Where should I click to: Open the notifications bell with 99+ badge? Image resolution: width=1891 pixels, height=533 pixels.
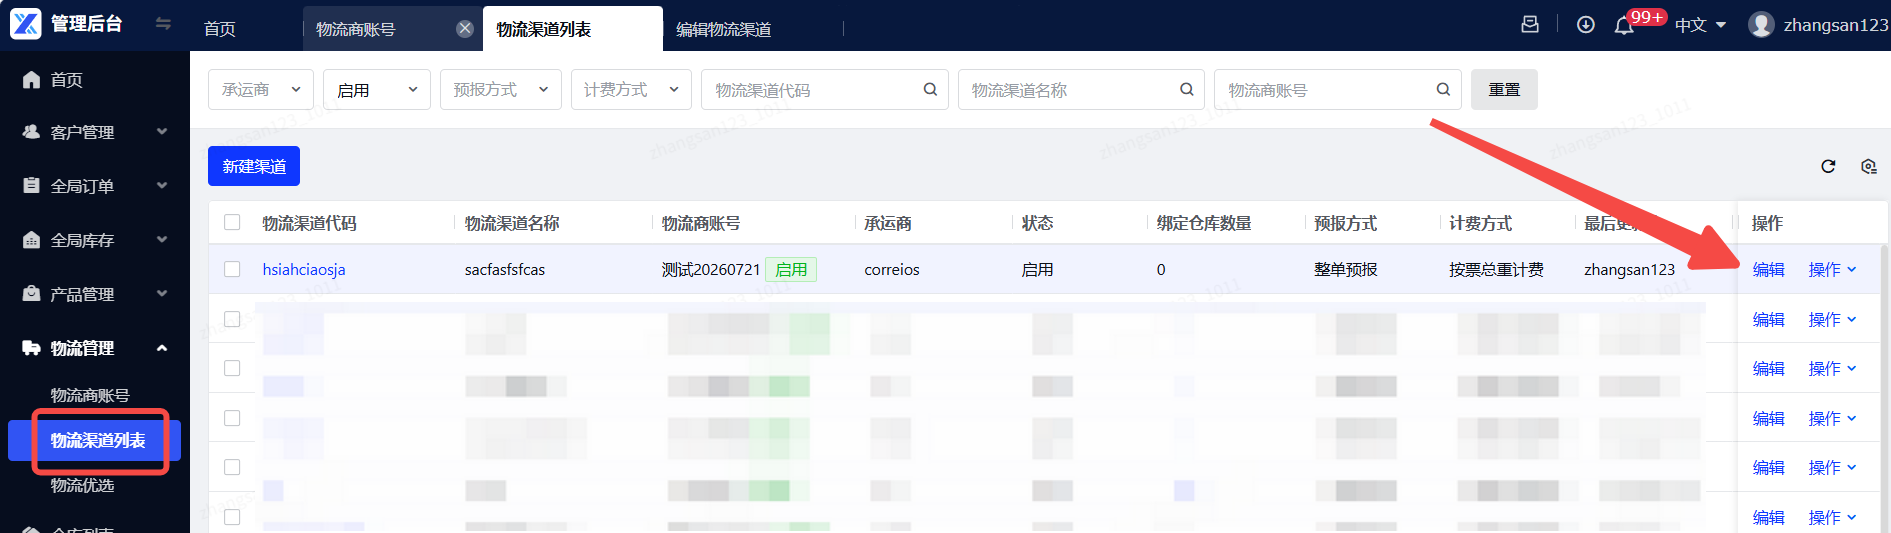point(1624,25)
